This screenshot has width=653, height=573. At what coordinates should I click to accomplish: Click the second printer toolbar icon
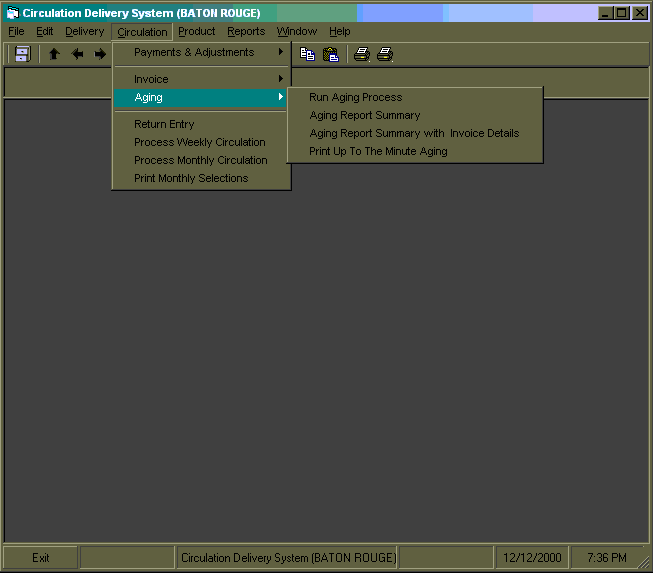(x=385, y=54)
